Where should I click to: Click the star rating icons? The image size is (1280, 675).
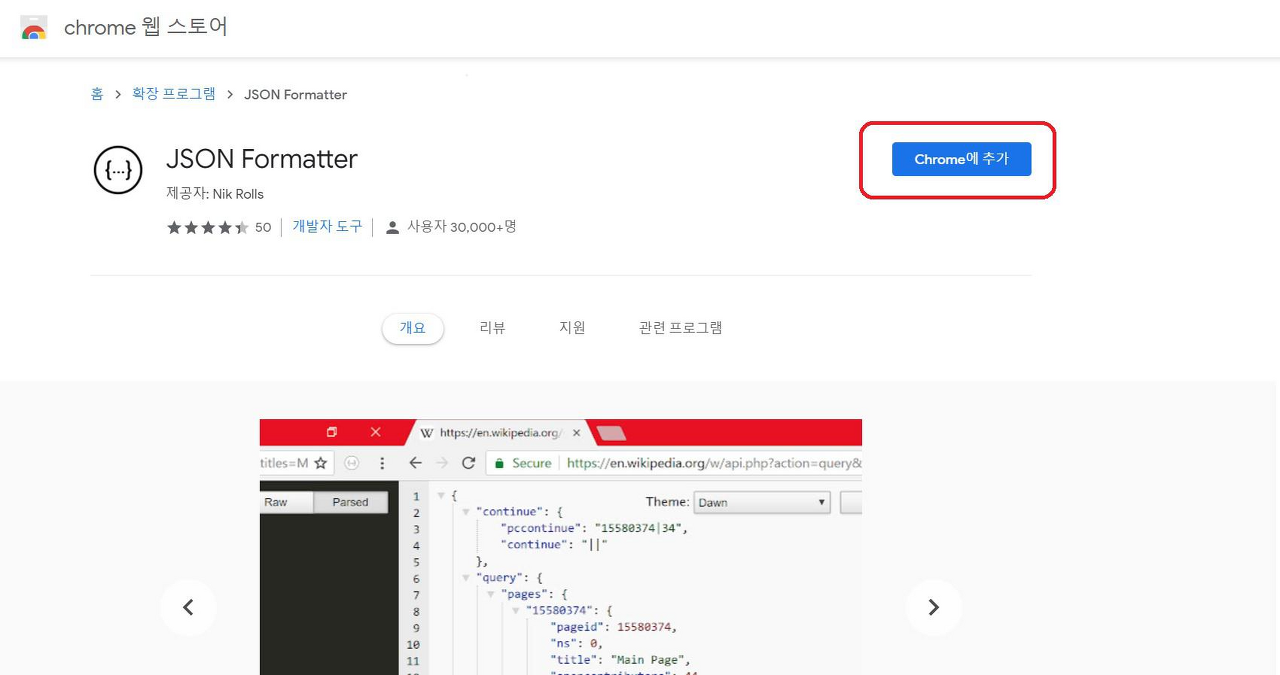[x=207, y=227]
